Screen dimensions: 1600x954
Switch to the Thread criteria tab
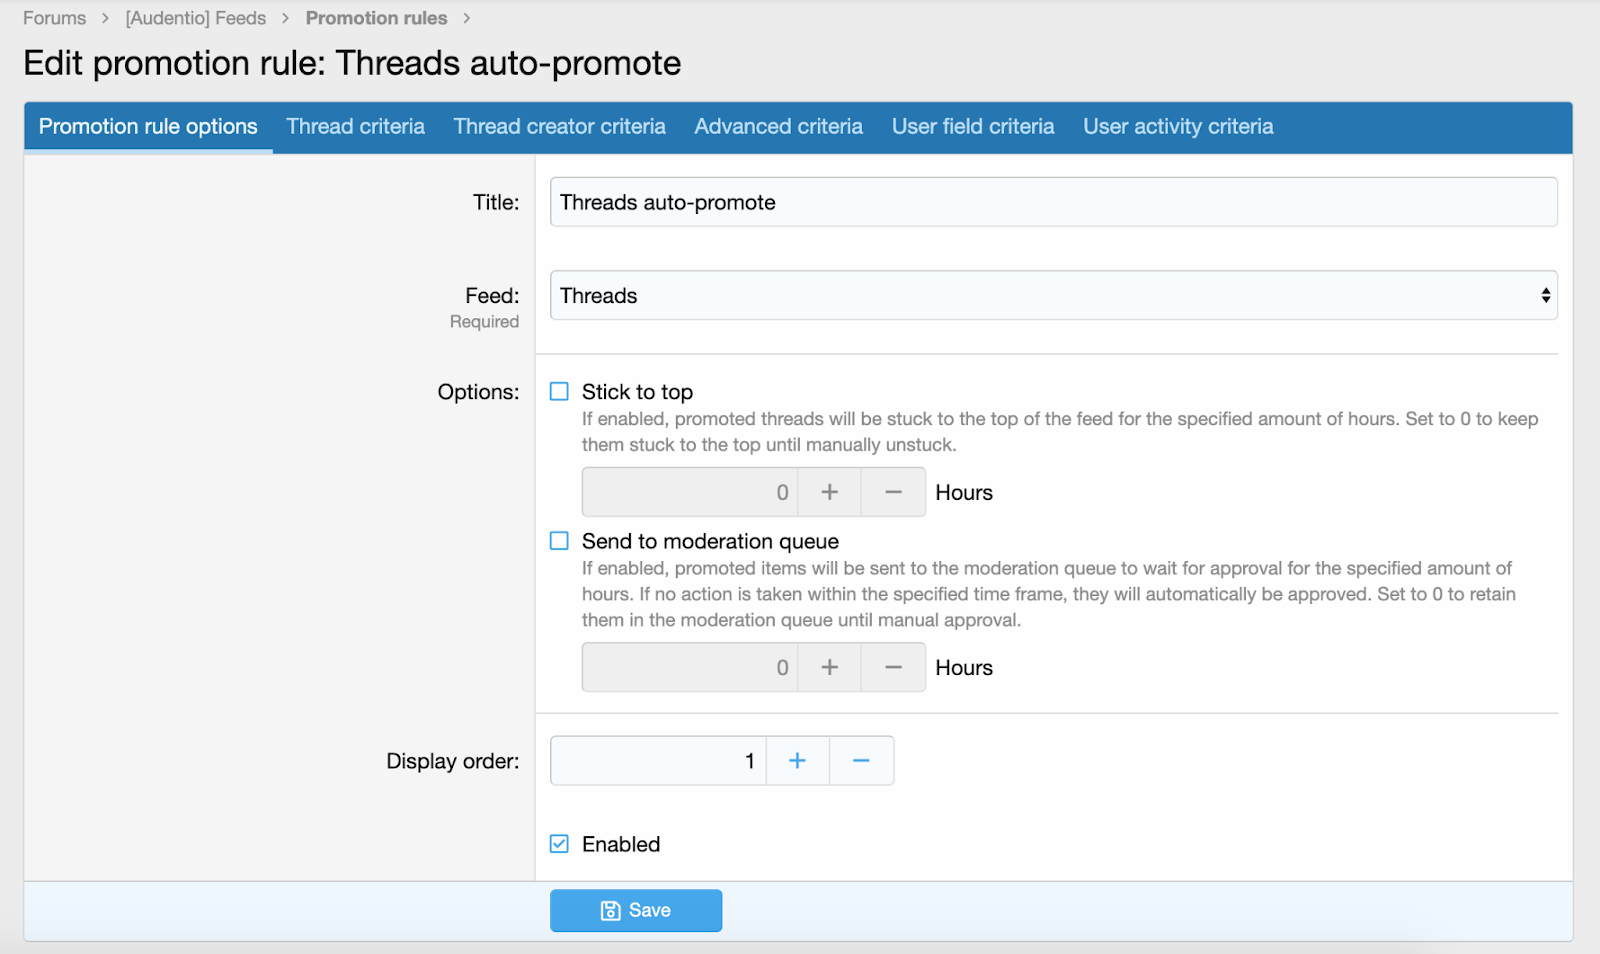[355, 127]
